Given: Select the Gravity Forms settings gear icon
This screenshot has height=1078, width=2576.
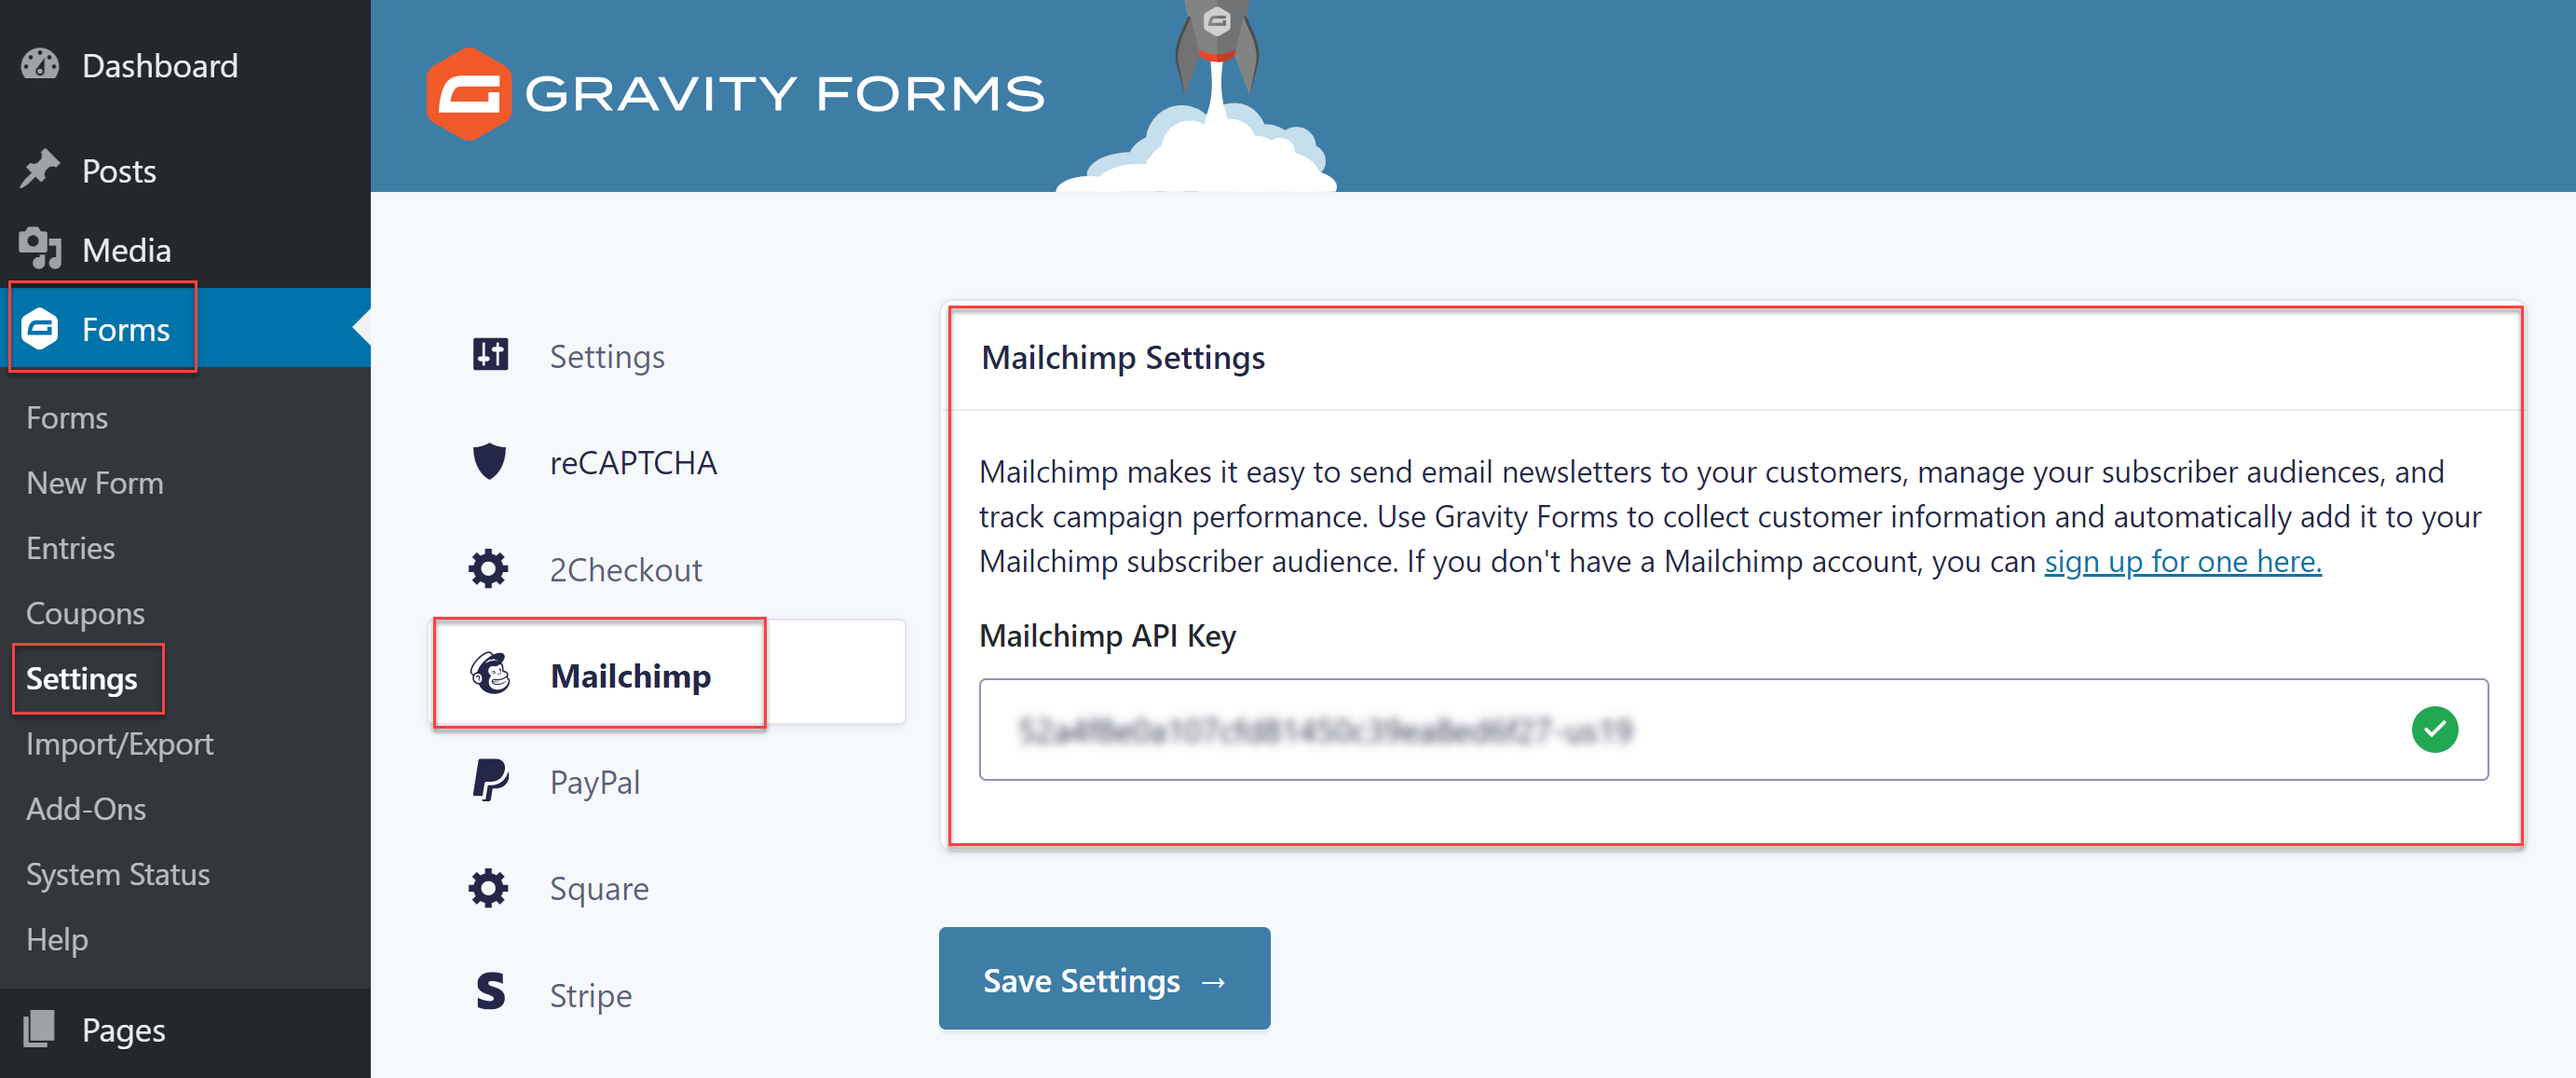Looking at the screenshot, I should (489, 355).
